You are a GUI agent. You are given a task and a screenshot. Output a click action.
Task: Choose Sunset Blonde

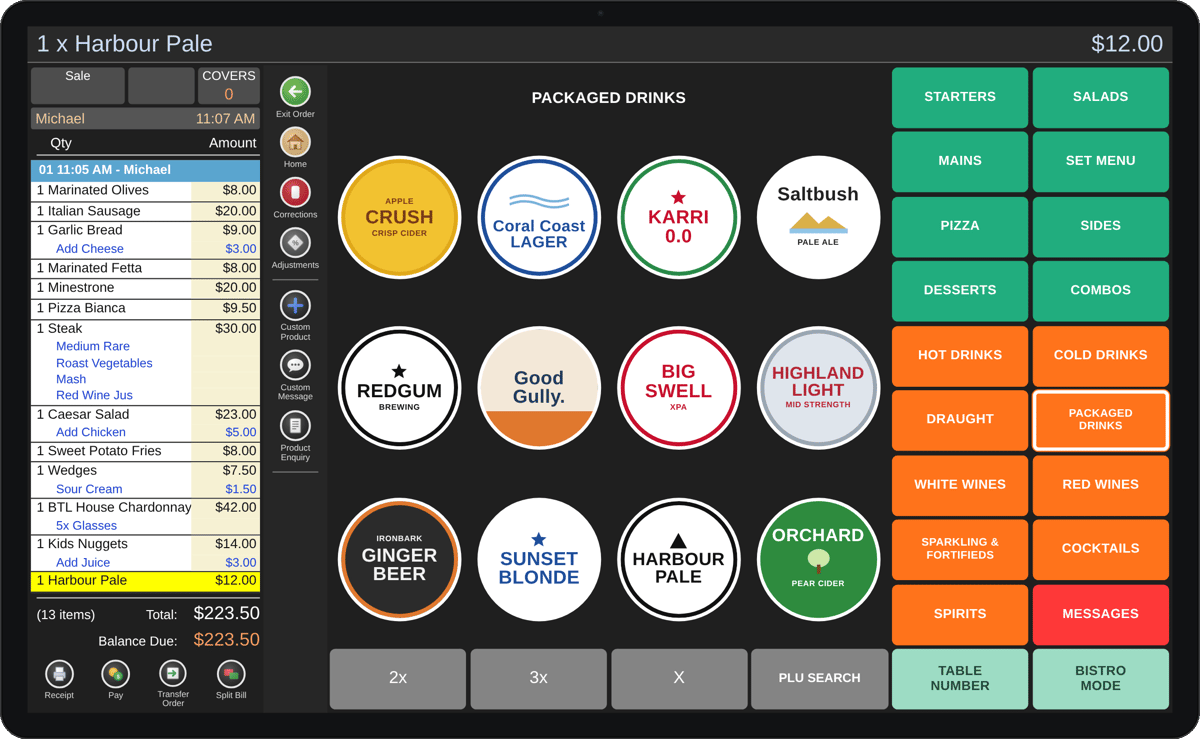[x=539, y=559]
